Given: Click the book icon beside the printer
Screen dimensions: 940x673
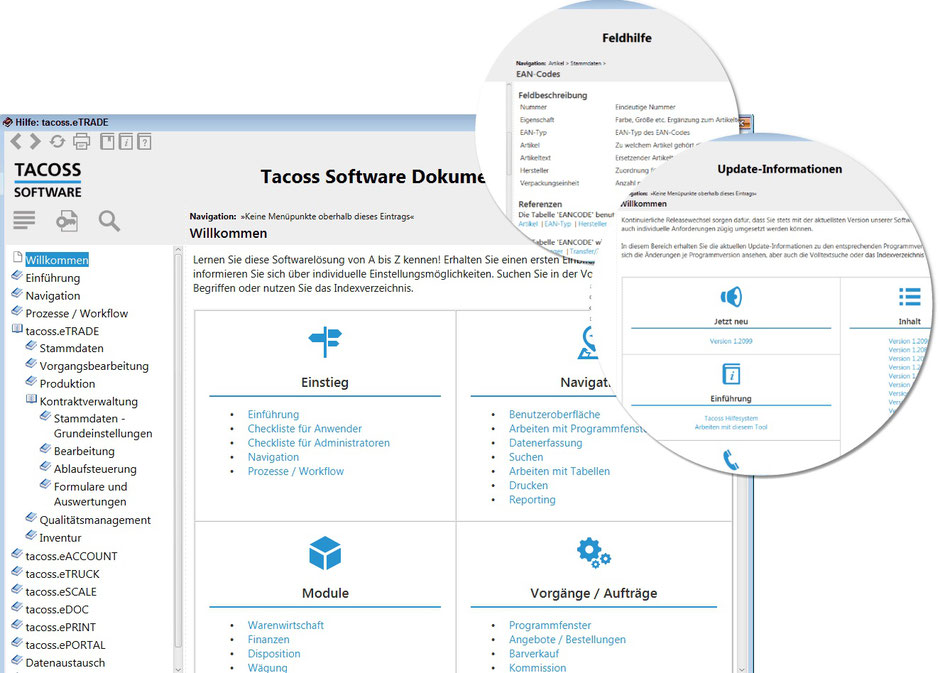Looking at the screenshot, I should point(107,142).
